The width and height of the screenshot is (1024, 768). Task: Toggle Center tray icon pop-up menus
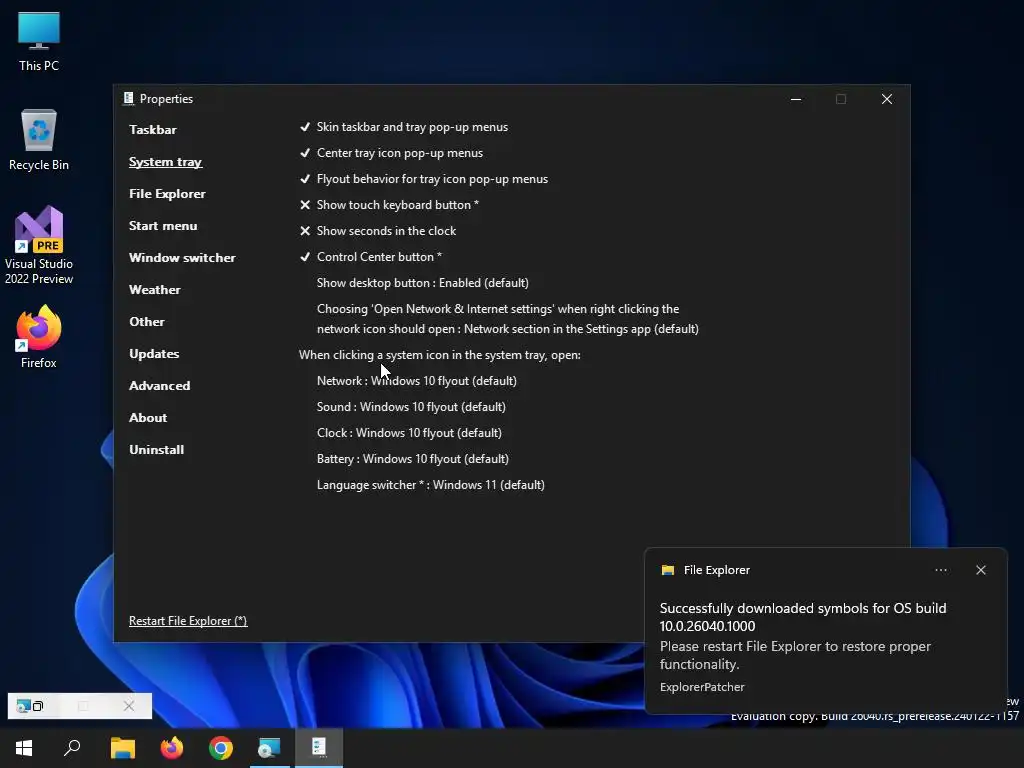pos(391,153)
